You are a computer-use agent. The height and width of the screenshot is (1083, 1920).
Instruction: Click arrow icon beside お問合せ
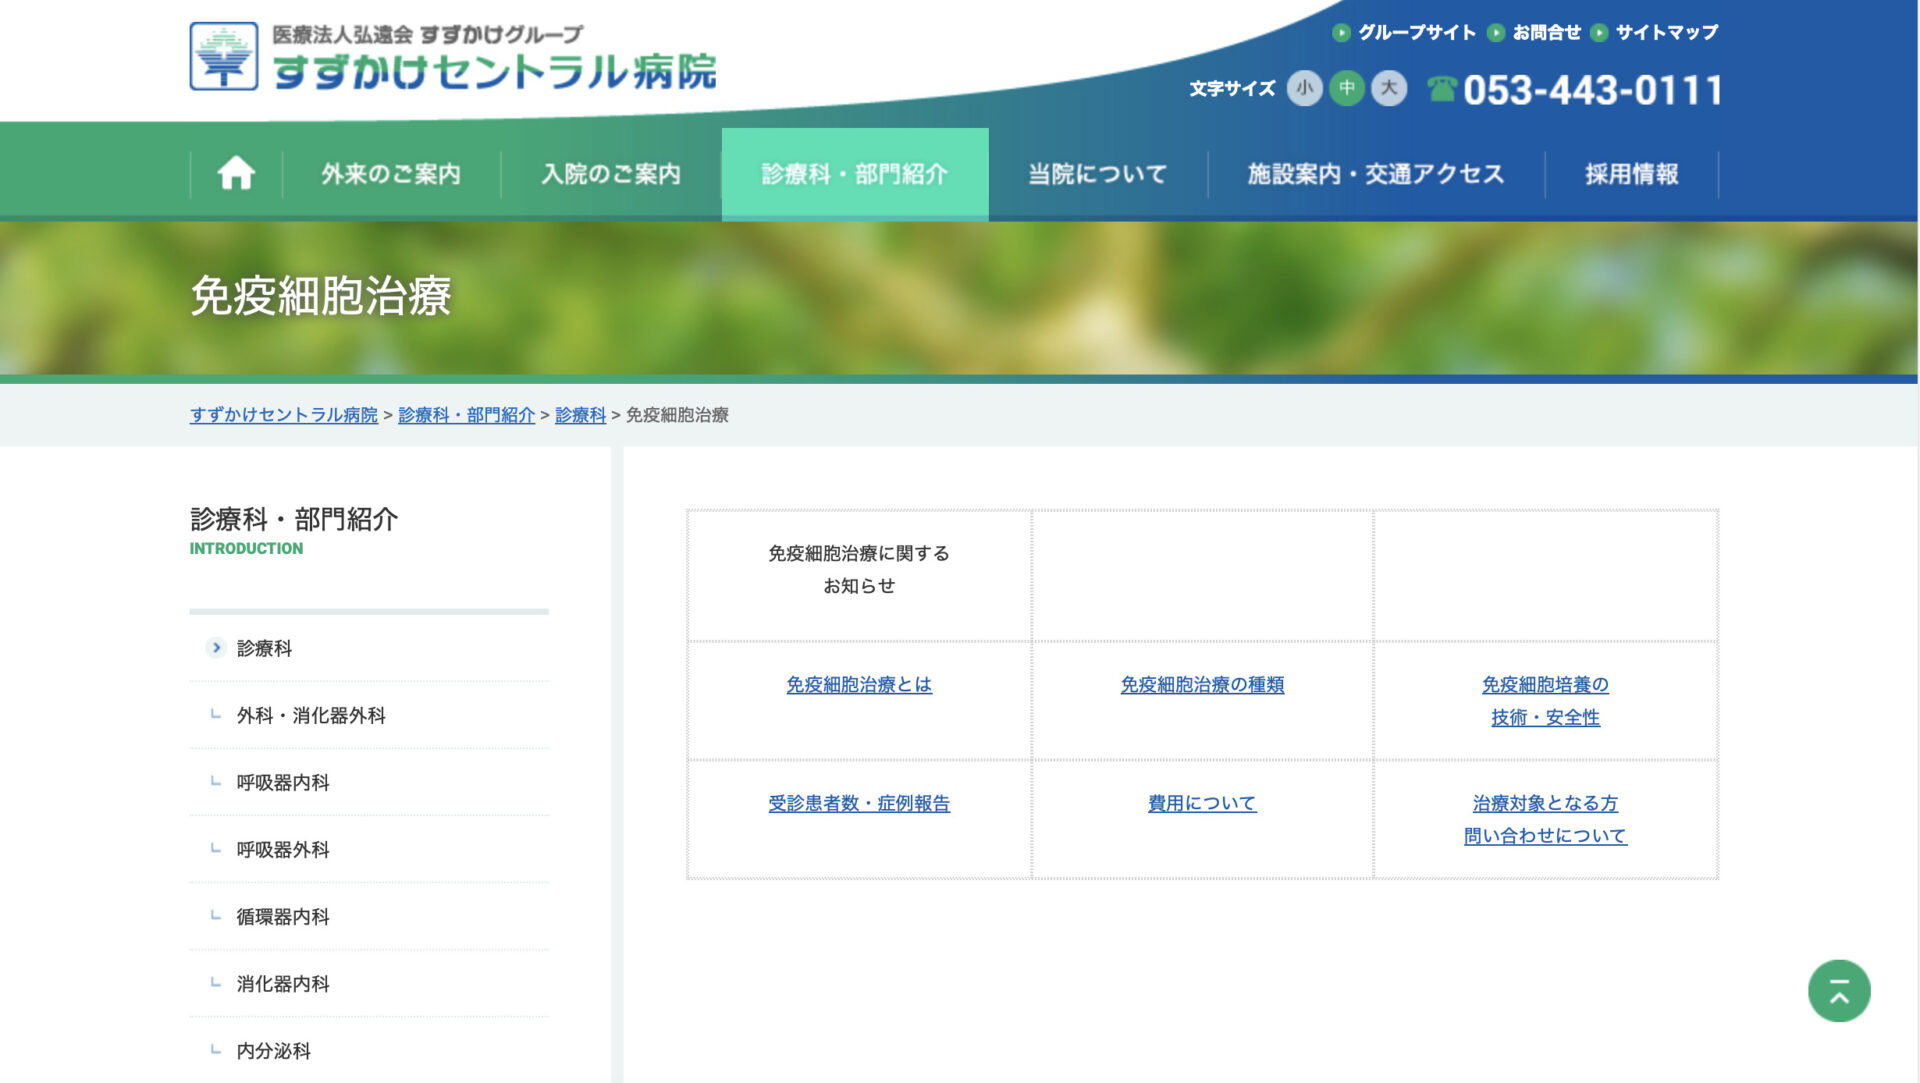click(1496, 33)
